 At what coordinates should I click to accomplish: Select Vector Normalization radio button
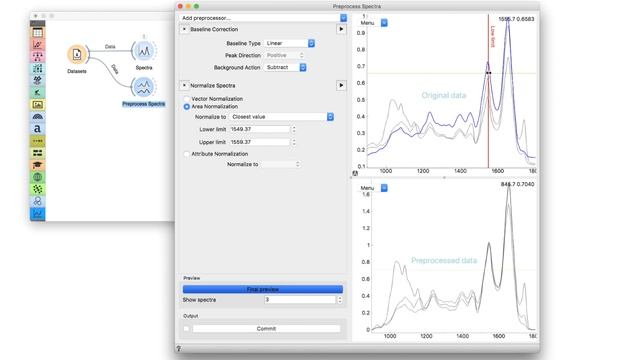(x=187, y=99)
